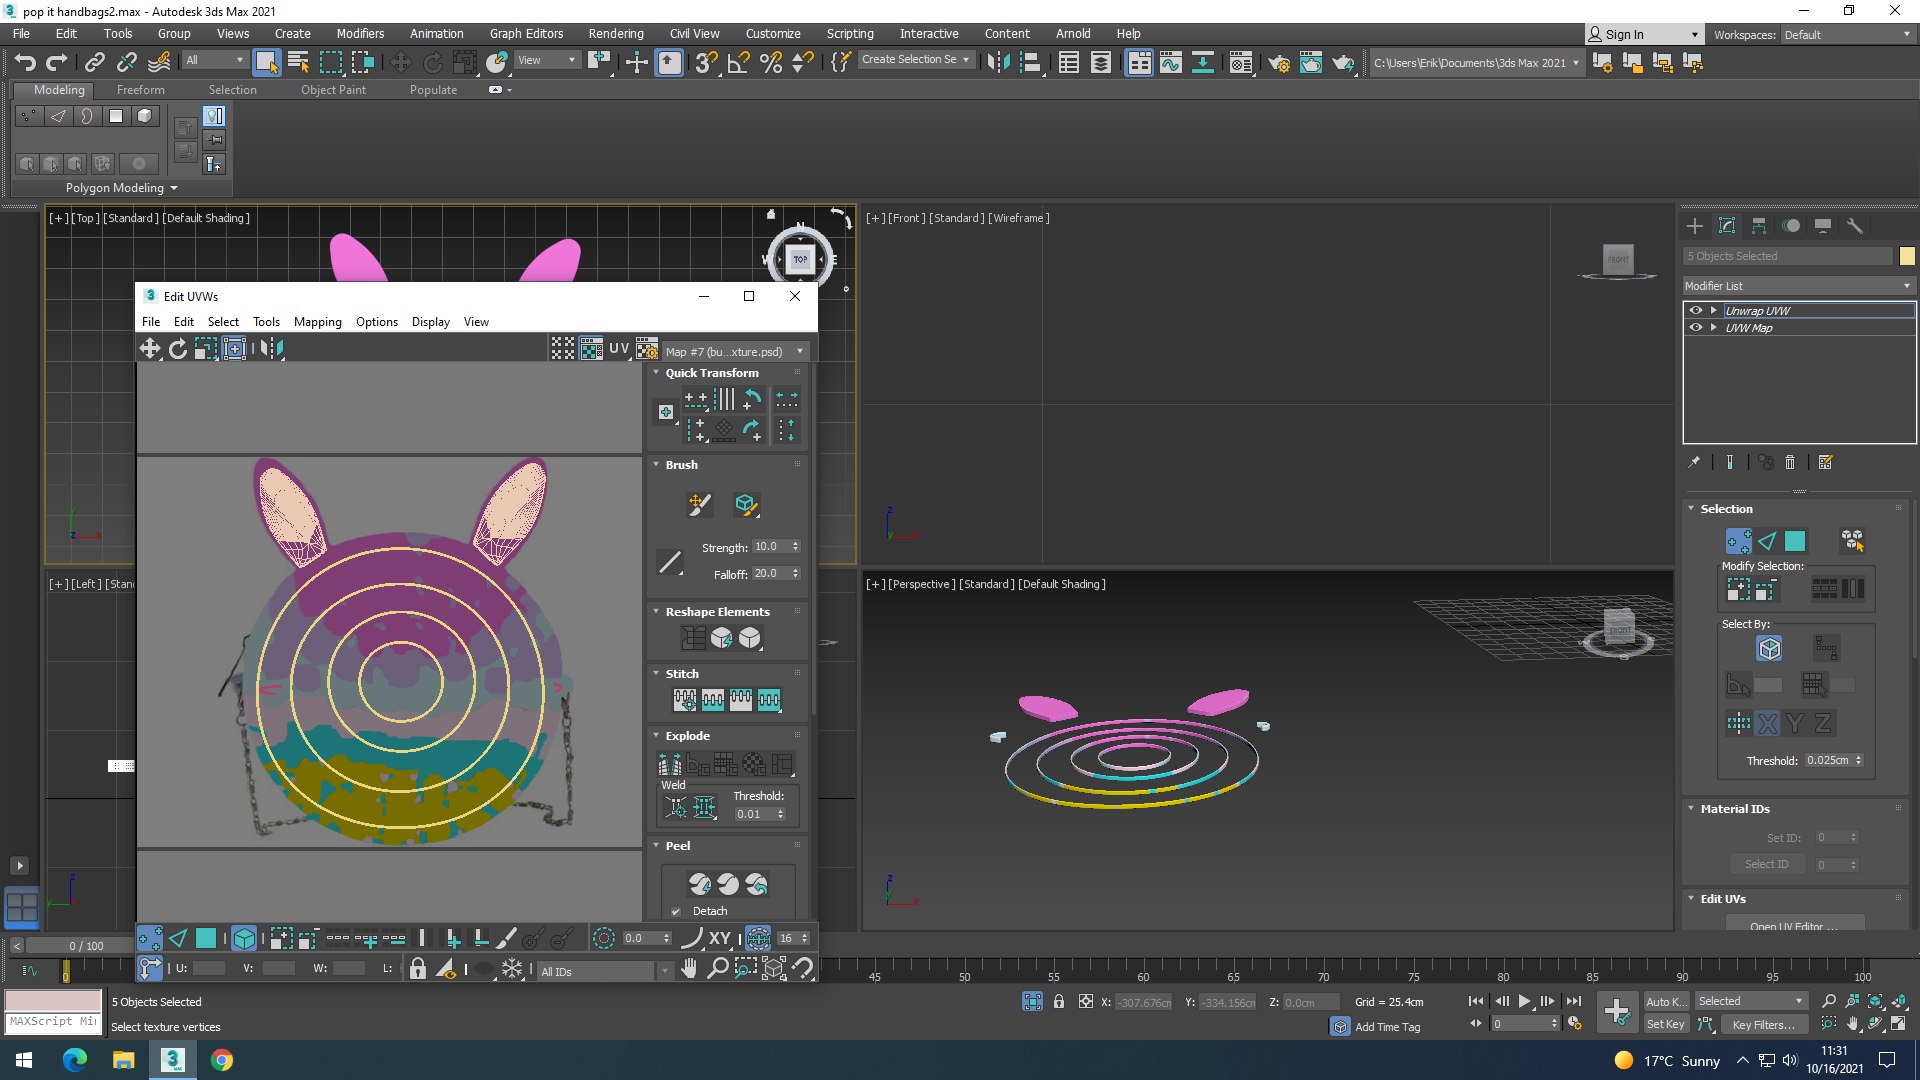
Task: Expand the Unwrap UVW modifier sub-objects arrow
Action: coord(1713,310)
